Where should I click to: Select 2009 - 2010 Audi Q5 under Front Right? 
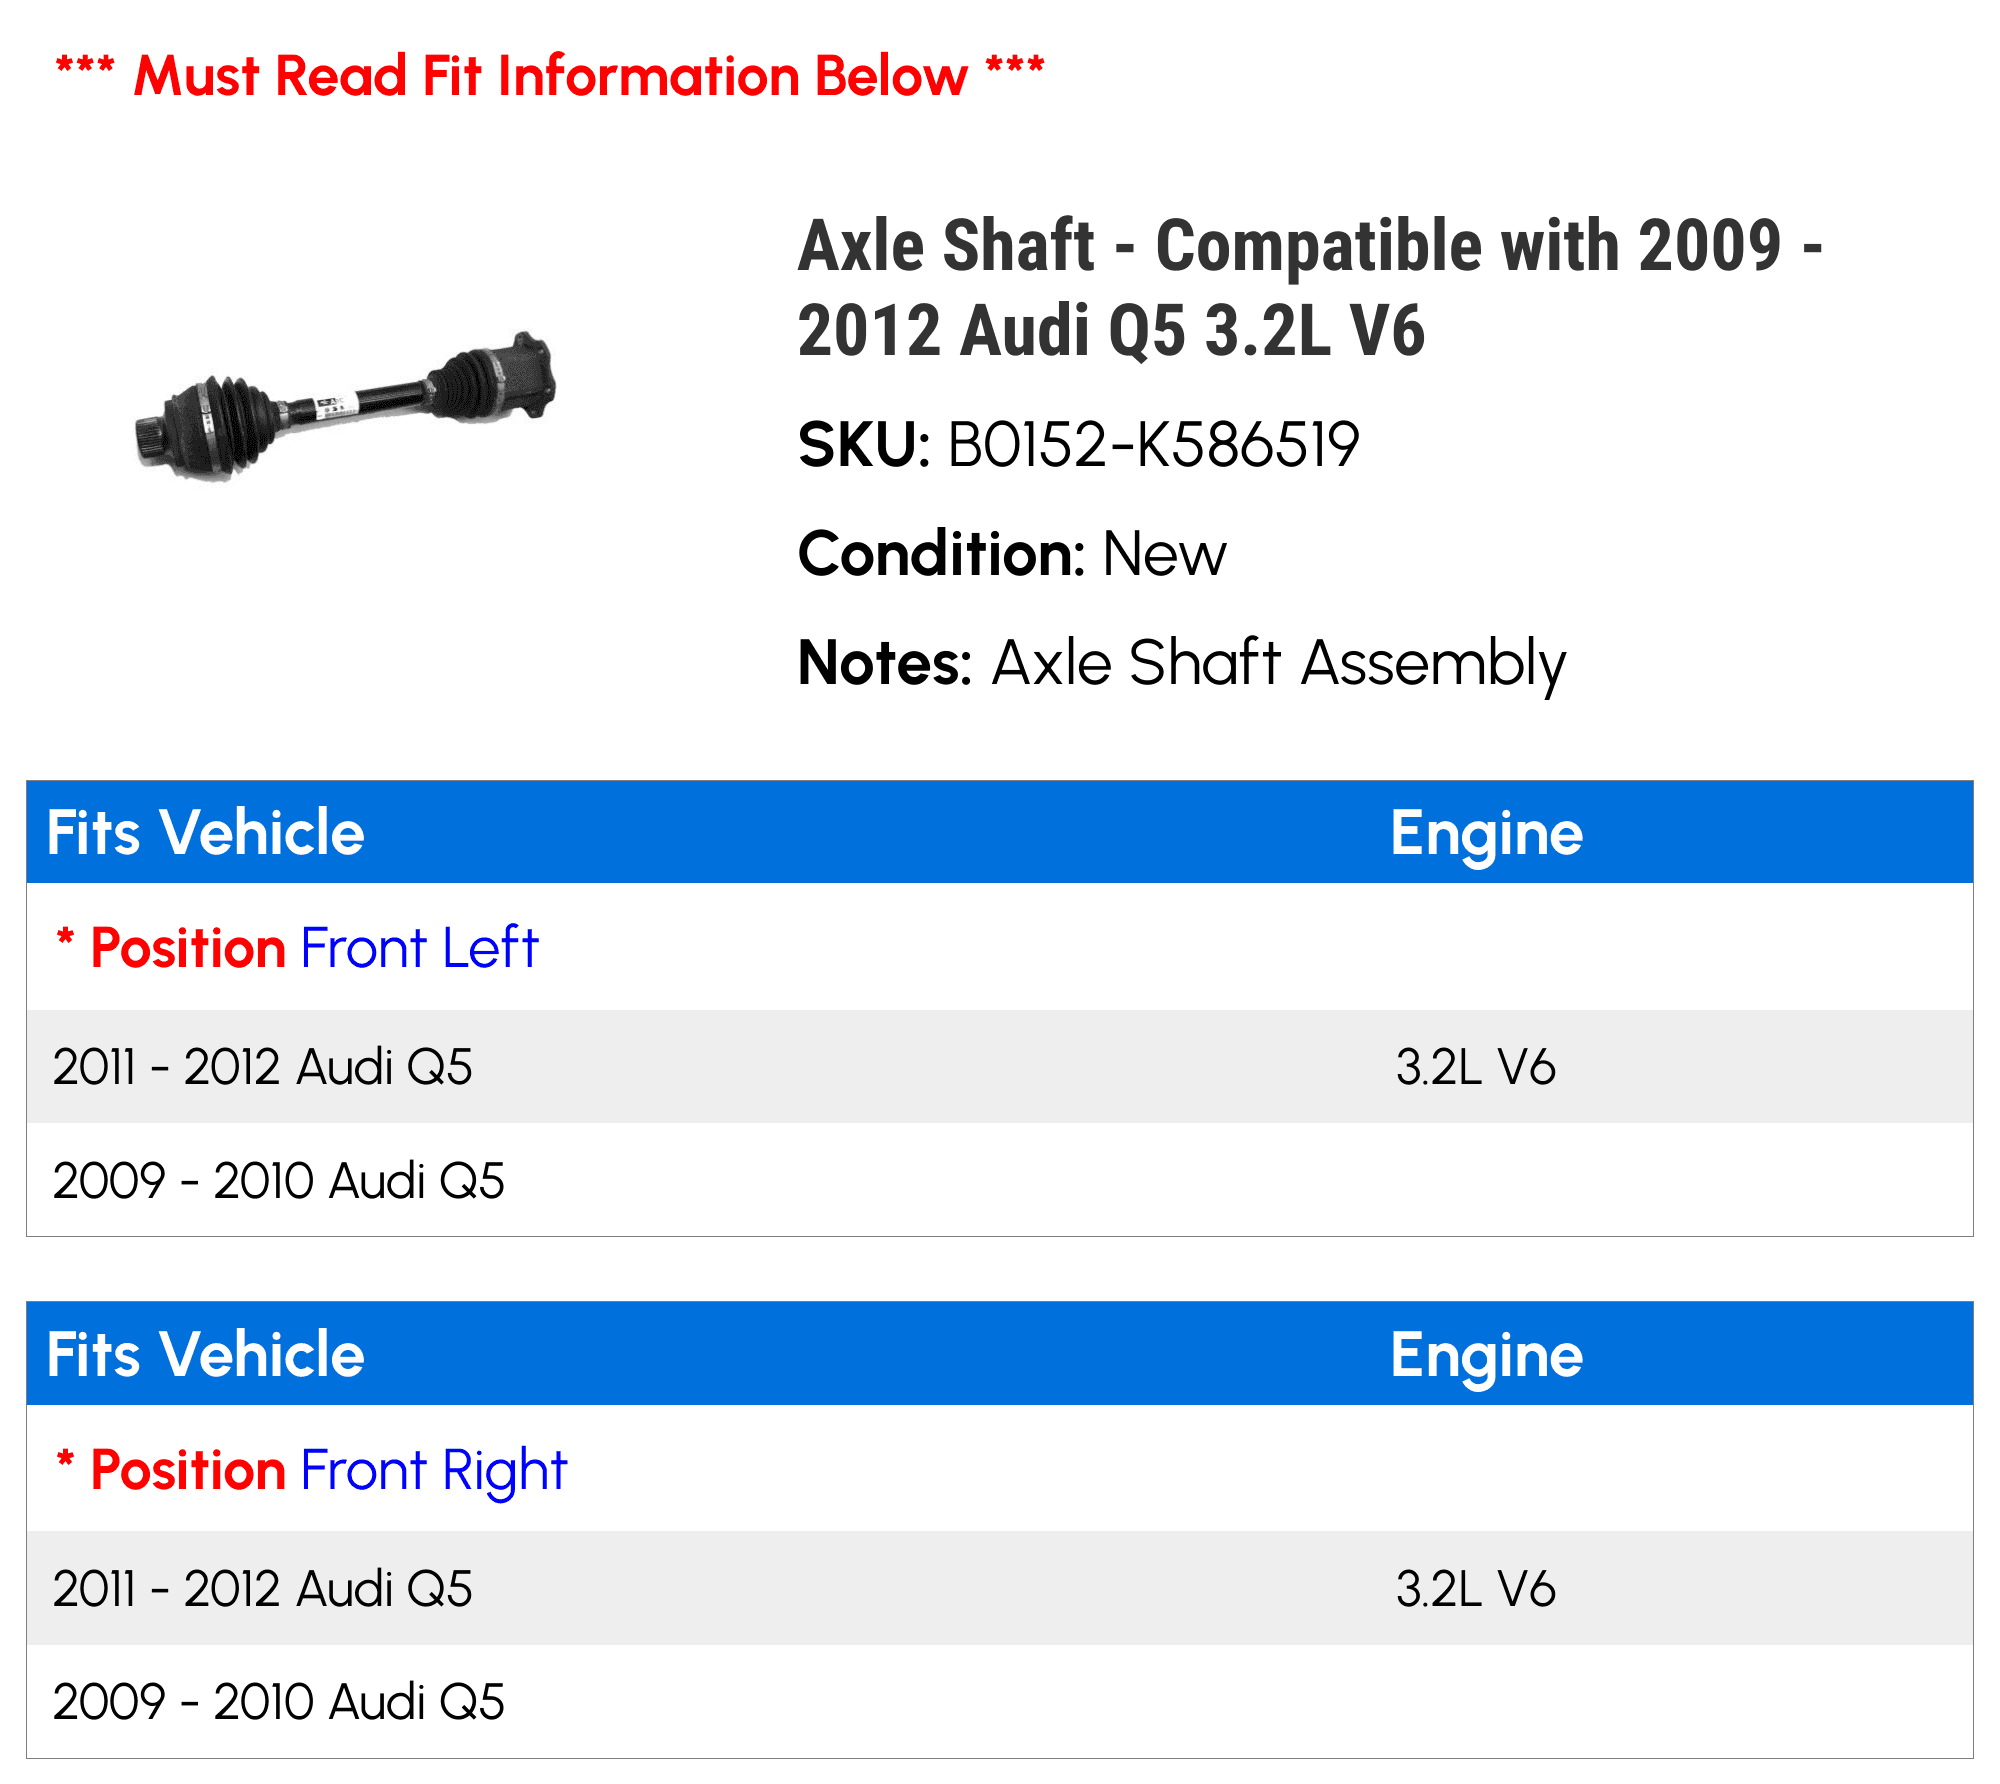(x=278, y=1702)
